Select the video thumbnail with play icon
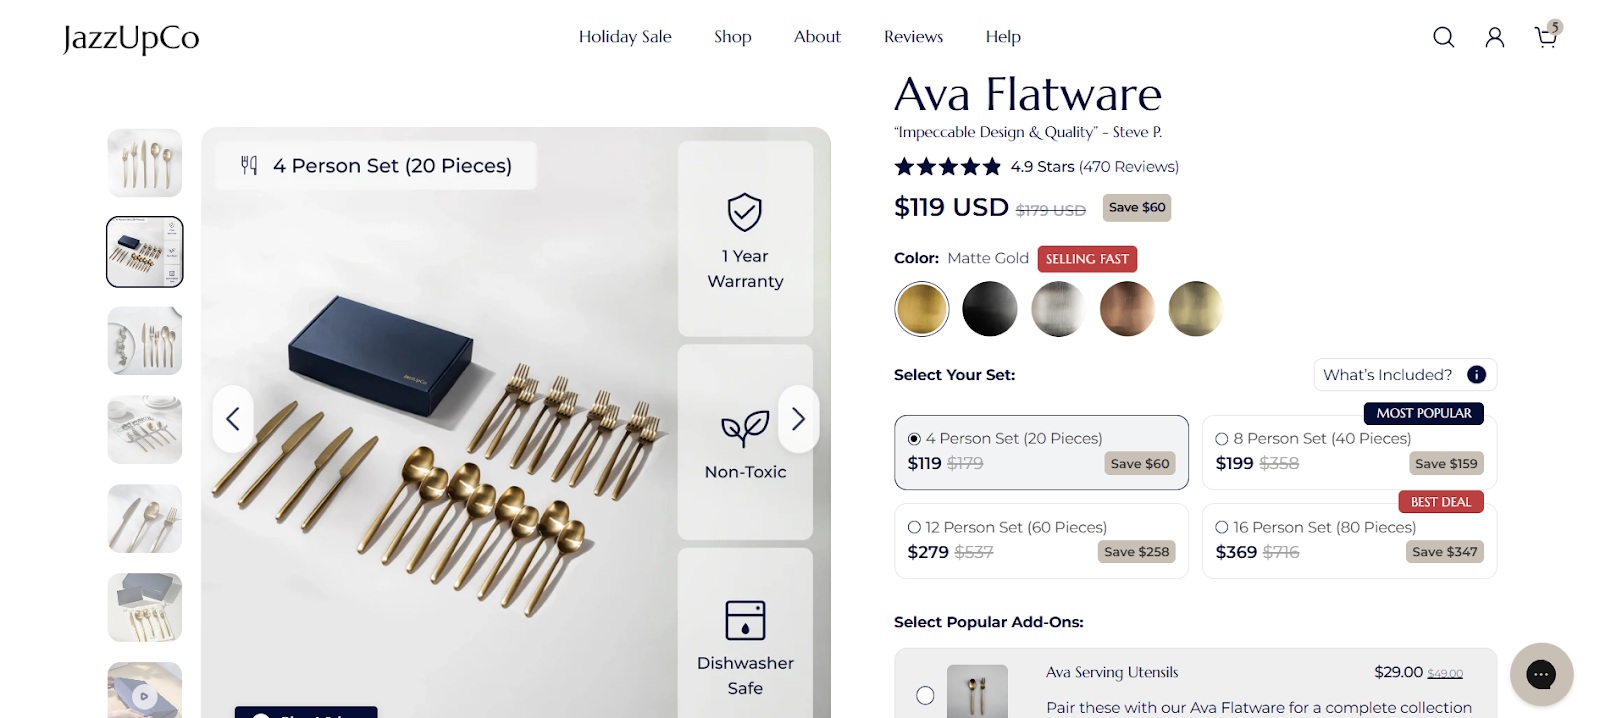This screenshot has width=1600, height=718. [145, 690]
